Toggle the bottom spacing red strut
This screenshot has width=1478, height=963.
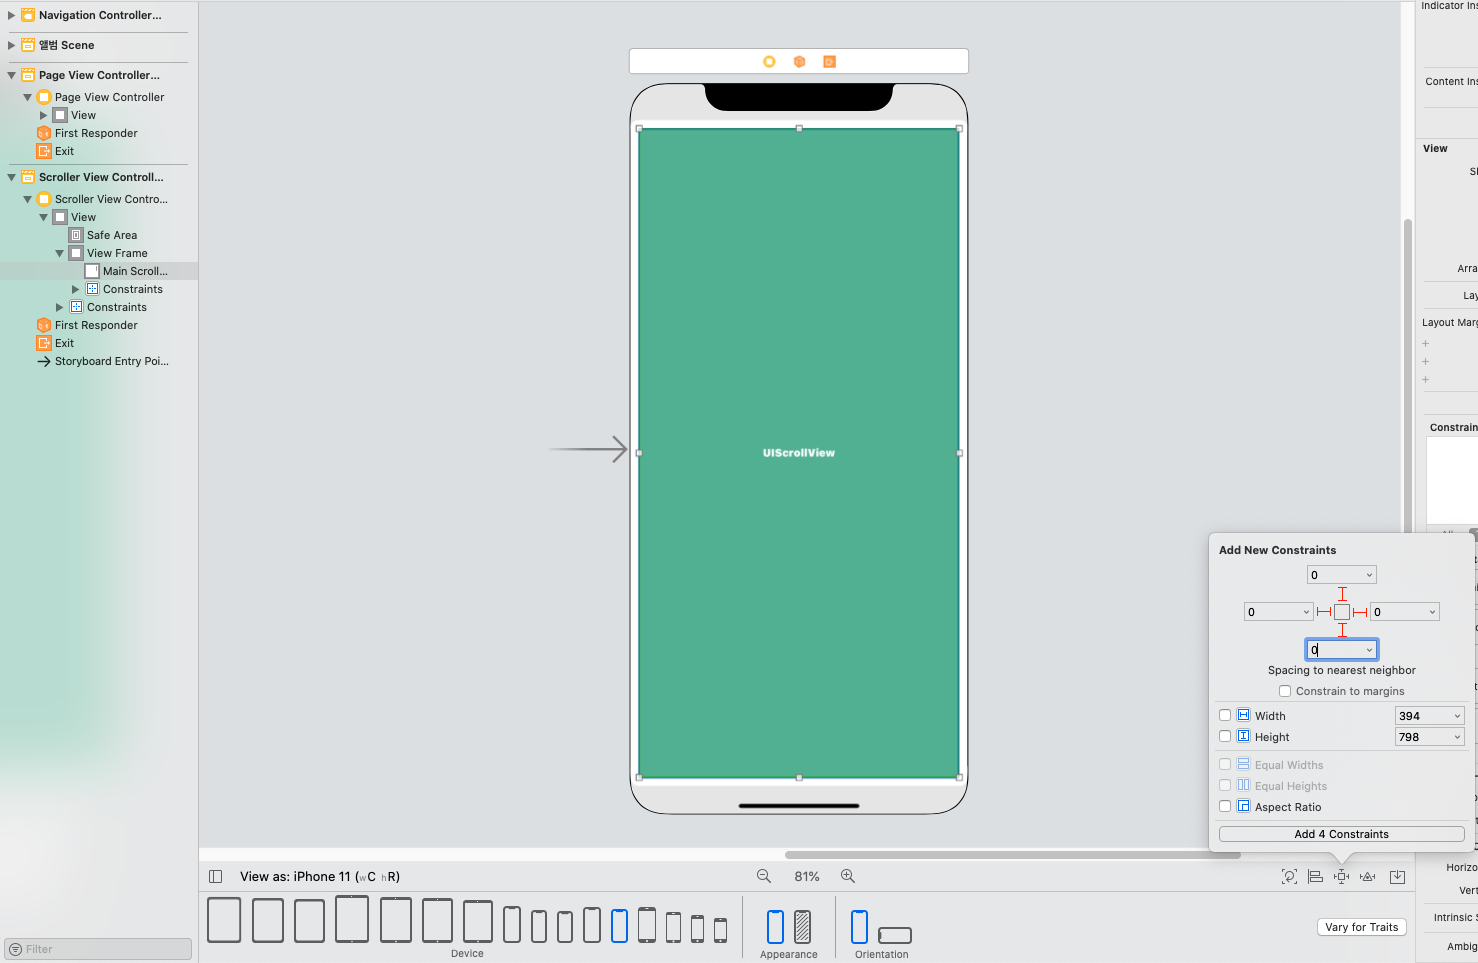point(1342,630)
